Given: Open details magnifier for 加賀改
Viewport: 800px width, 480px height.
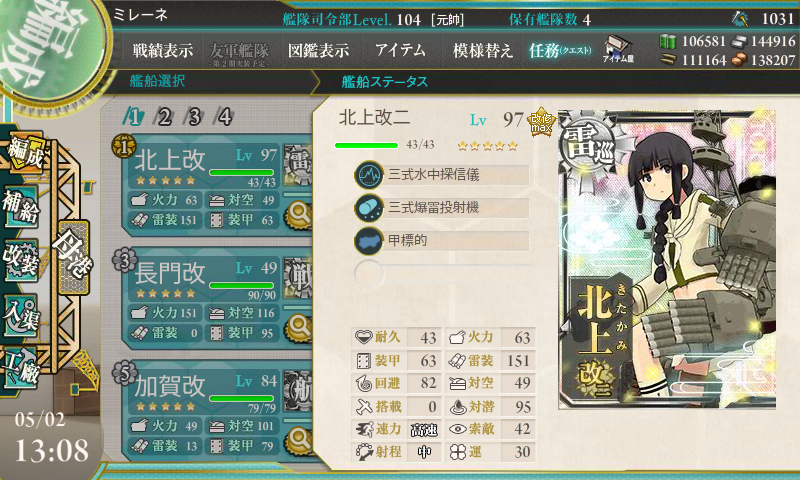Looking at the screenshot, I should click(x=299, y=441).
